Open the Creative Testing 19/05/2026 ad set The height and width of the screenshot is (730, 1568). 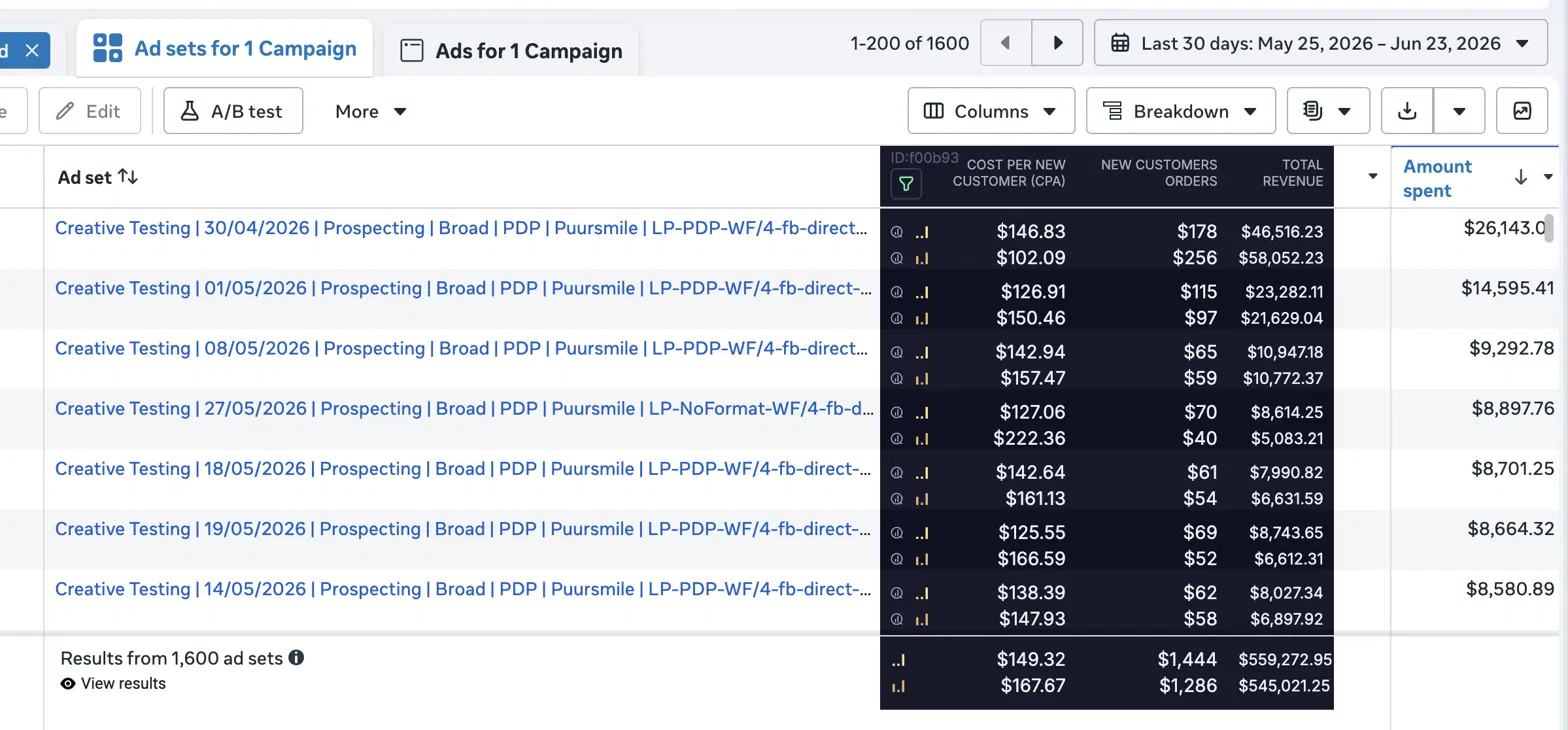pos(463,528)
